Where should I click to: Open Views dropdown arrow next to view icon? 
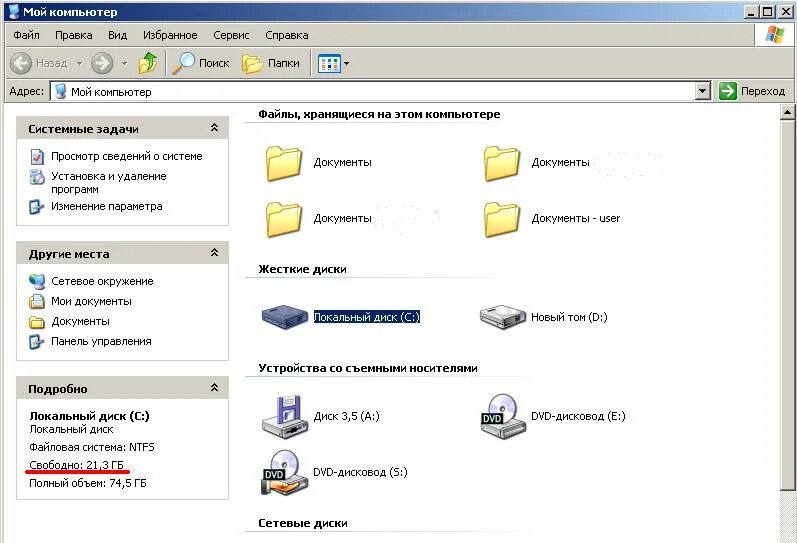(346, 64)
